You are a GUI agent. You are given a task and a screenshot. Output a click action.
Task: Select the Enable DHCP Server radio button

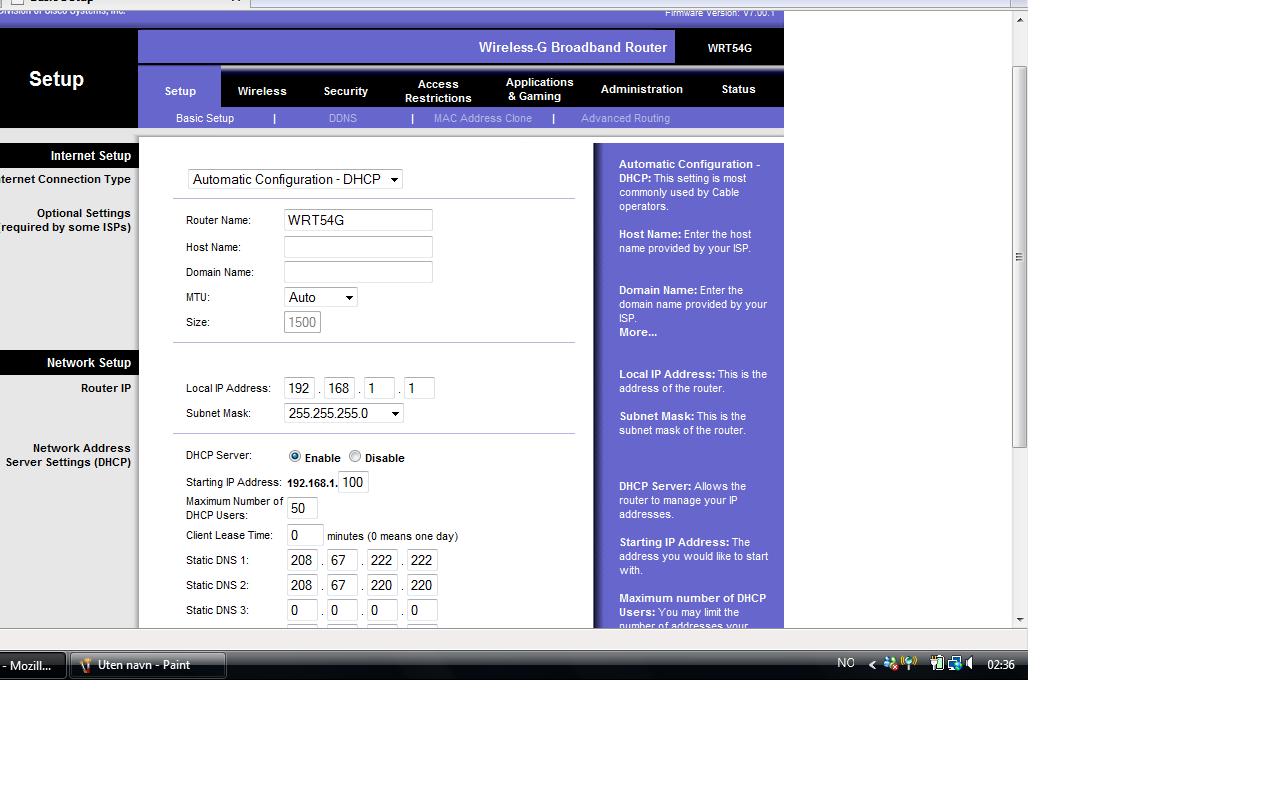[295, 456]
